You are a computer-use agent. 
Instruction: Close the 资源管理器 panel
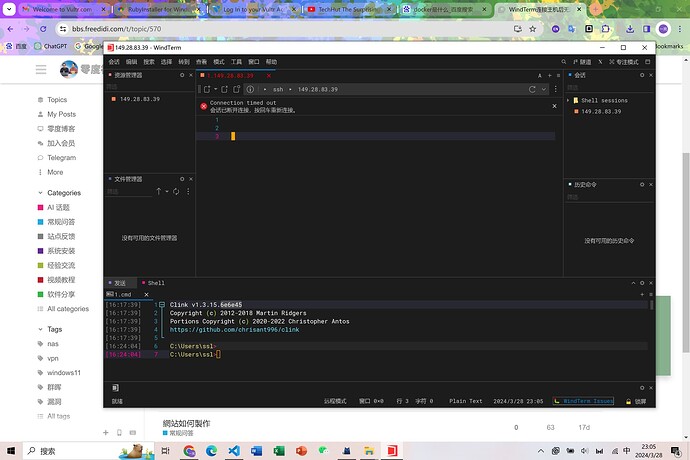(x=191, y=75)
